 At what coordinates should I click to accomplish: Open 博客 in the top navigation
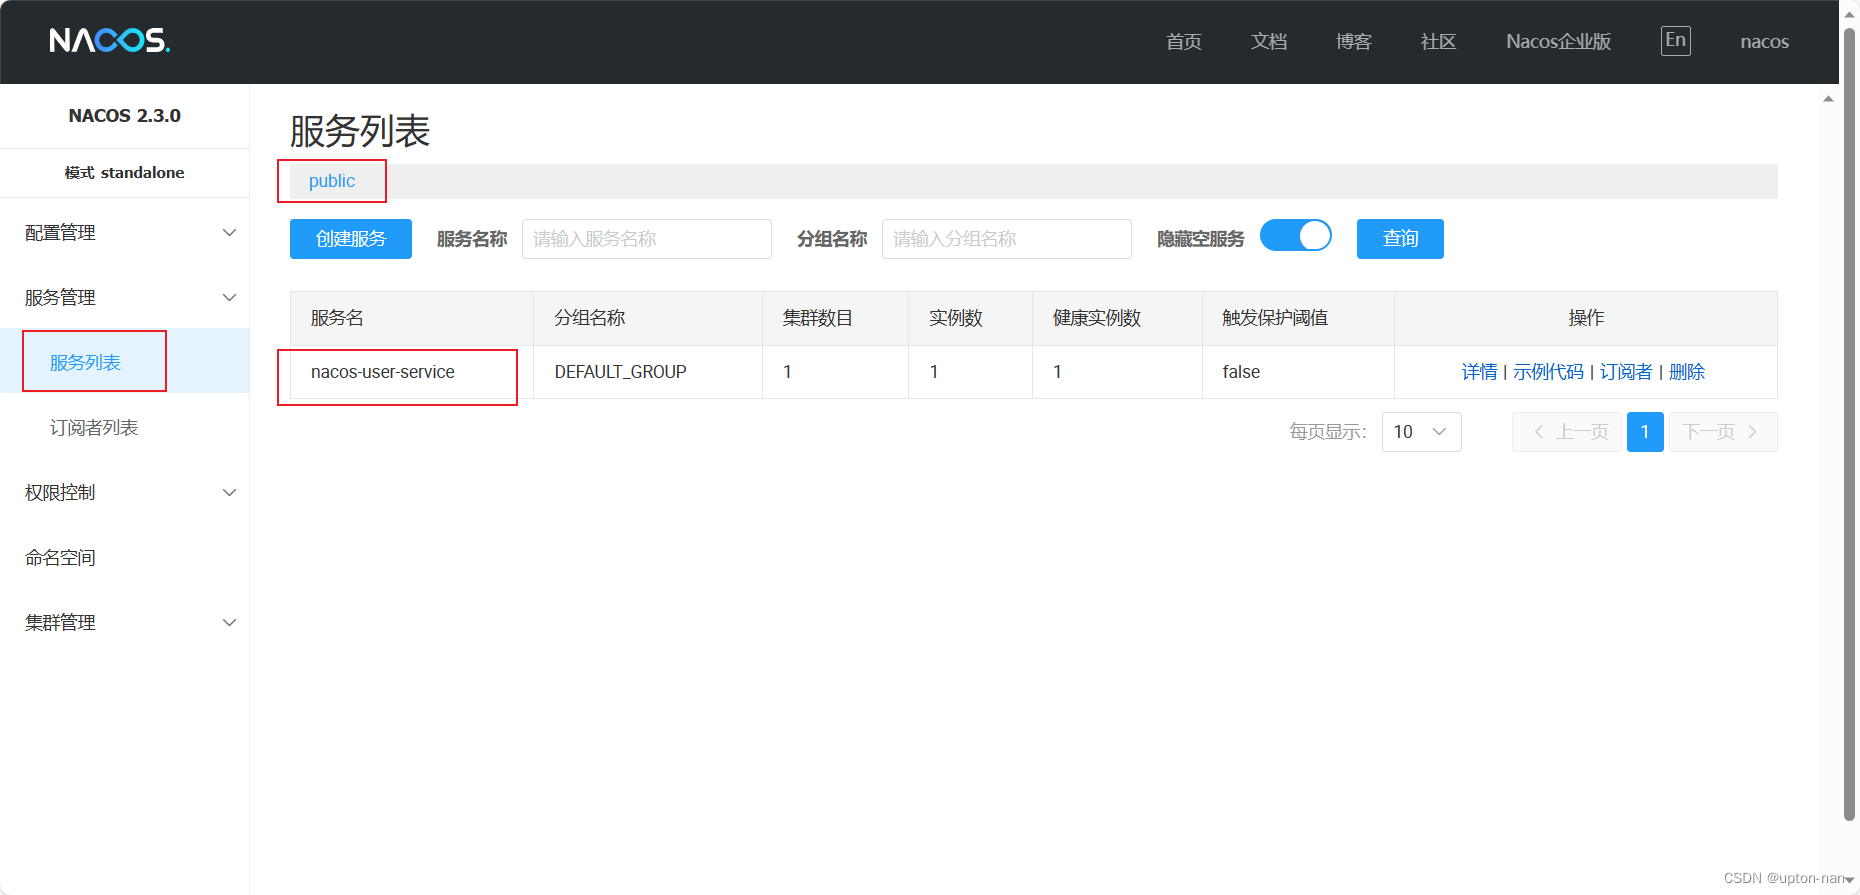[1354, 42]
